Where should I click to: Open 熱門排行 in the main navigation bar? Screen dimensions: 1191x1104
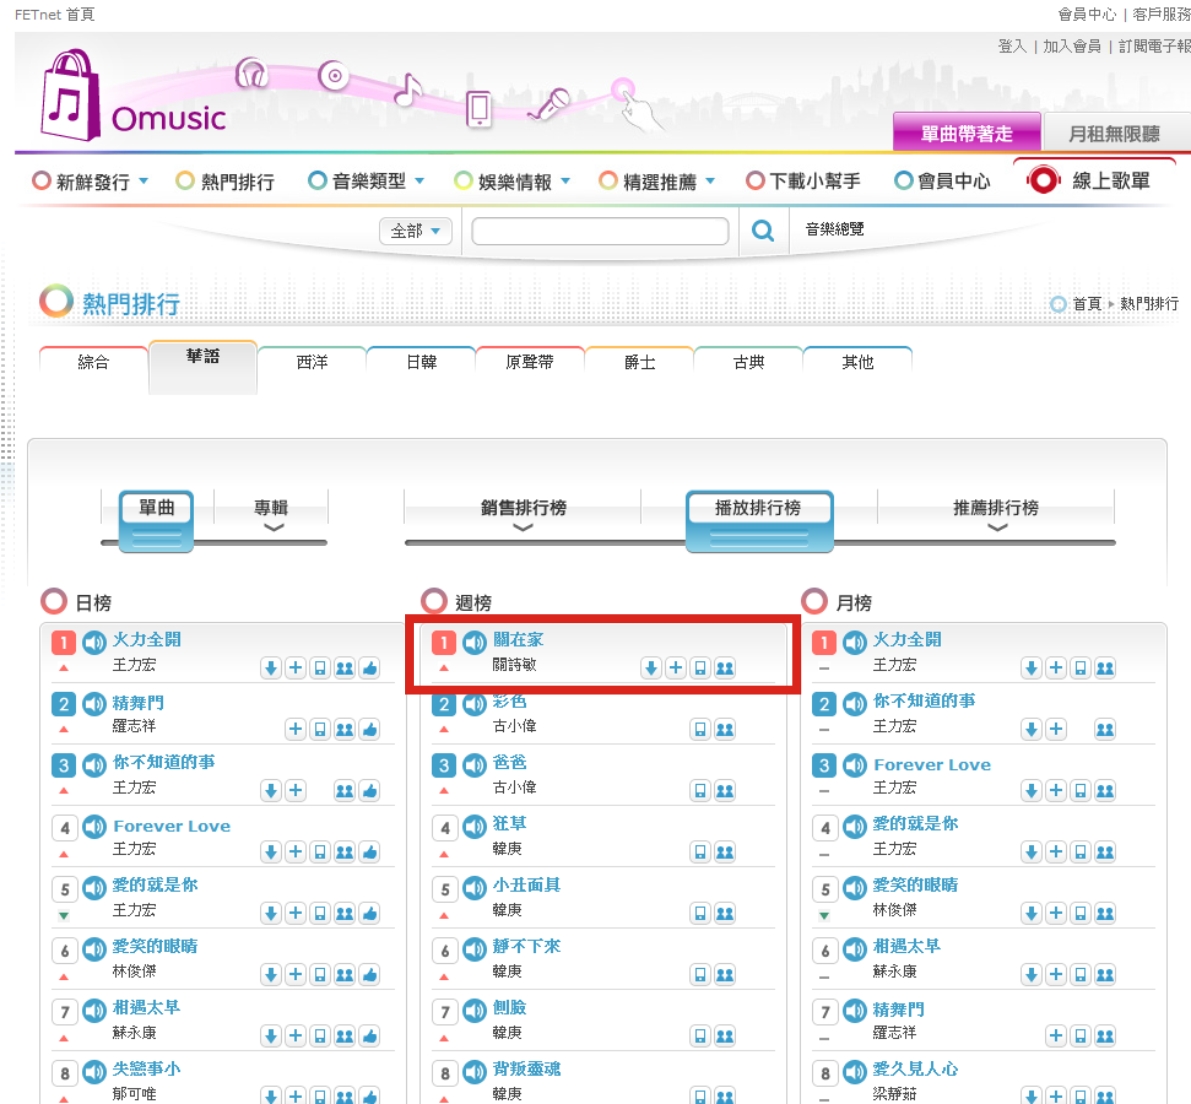click(226, 182)
